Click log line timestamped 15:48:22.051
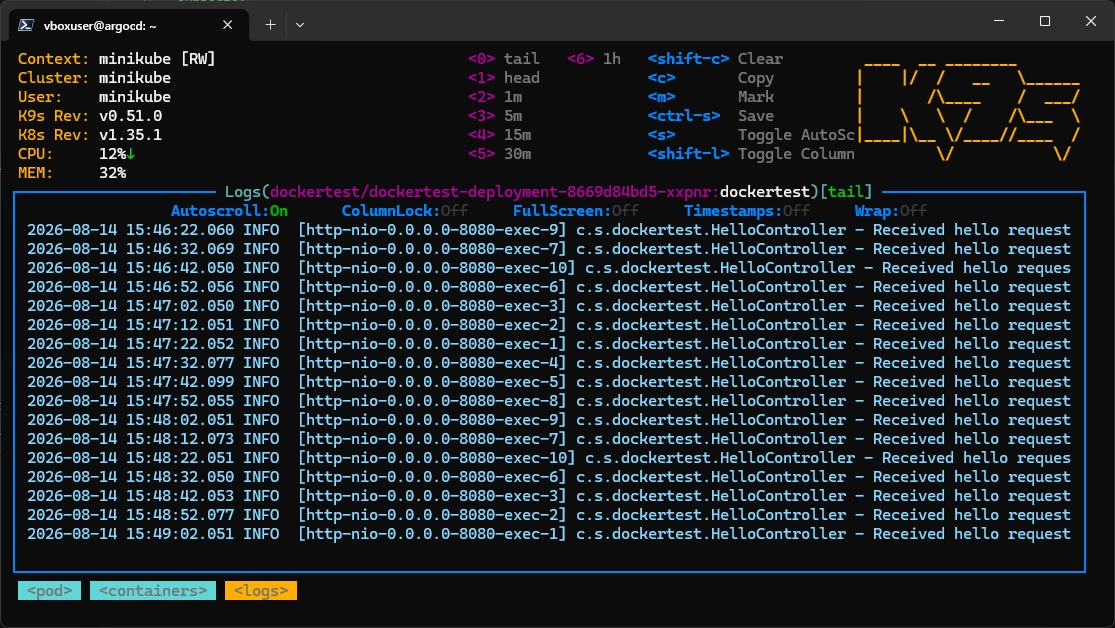 (549, 458)
